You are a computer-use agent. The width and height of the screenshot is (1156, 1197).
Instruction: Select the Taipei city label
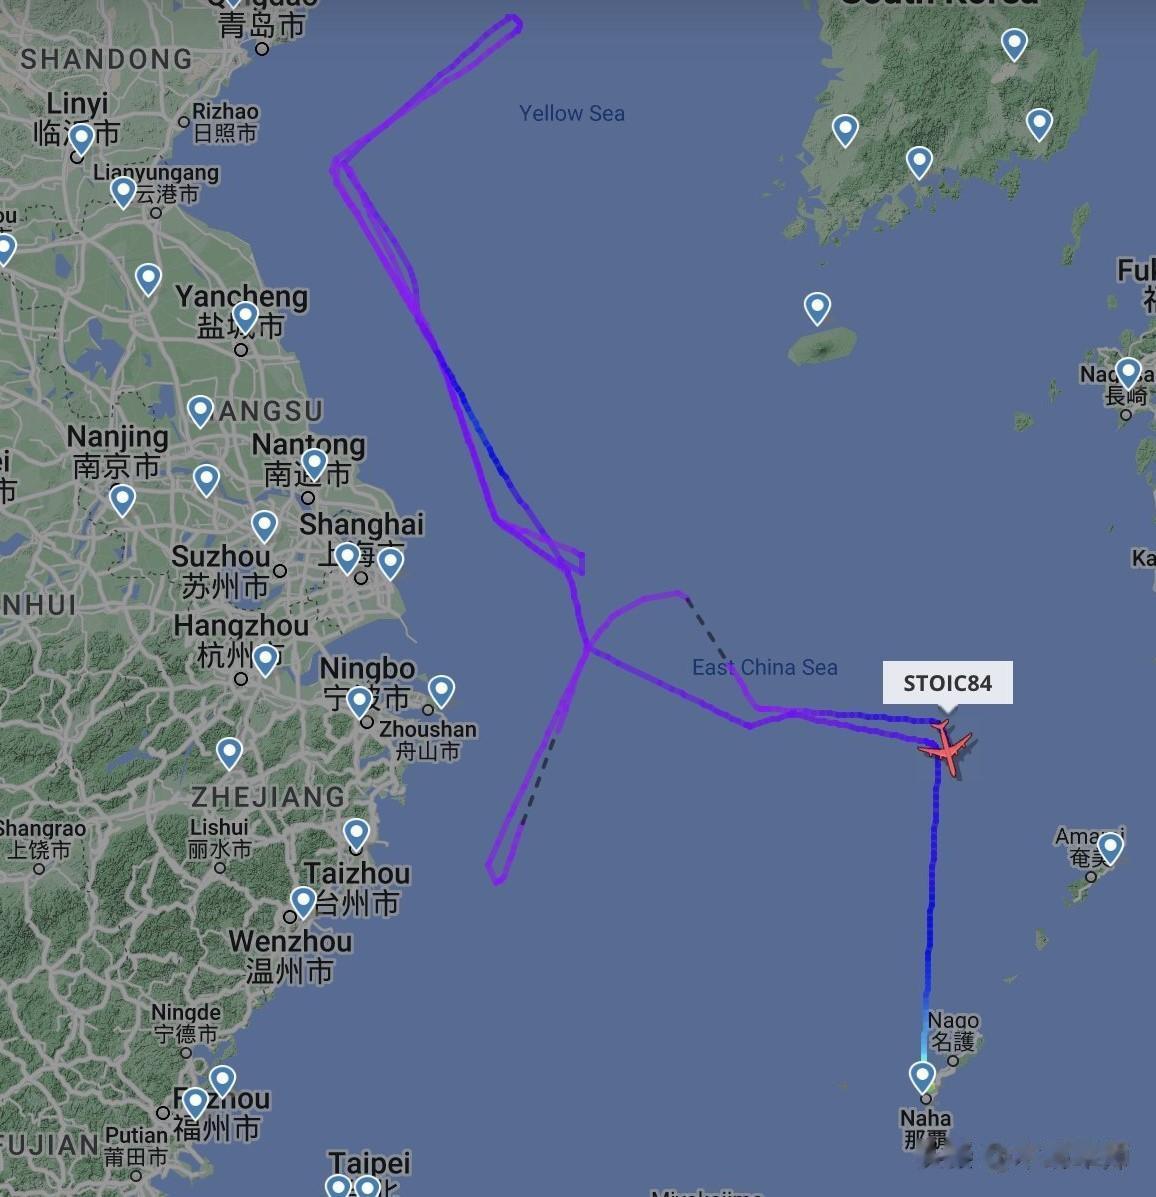[x=370, y=1163]
